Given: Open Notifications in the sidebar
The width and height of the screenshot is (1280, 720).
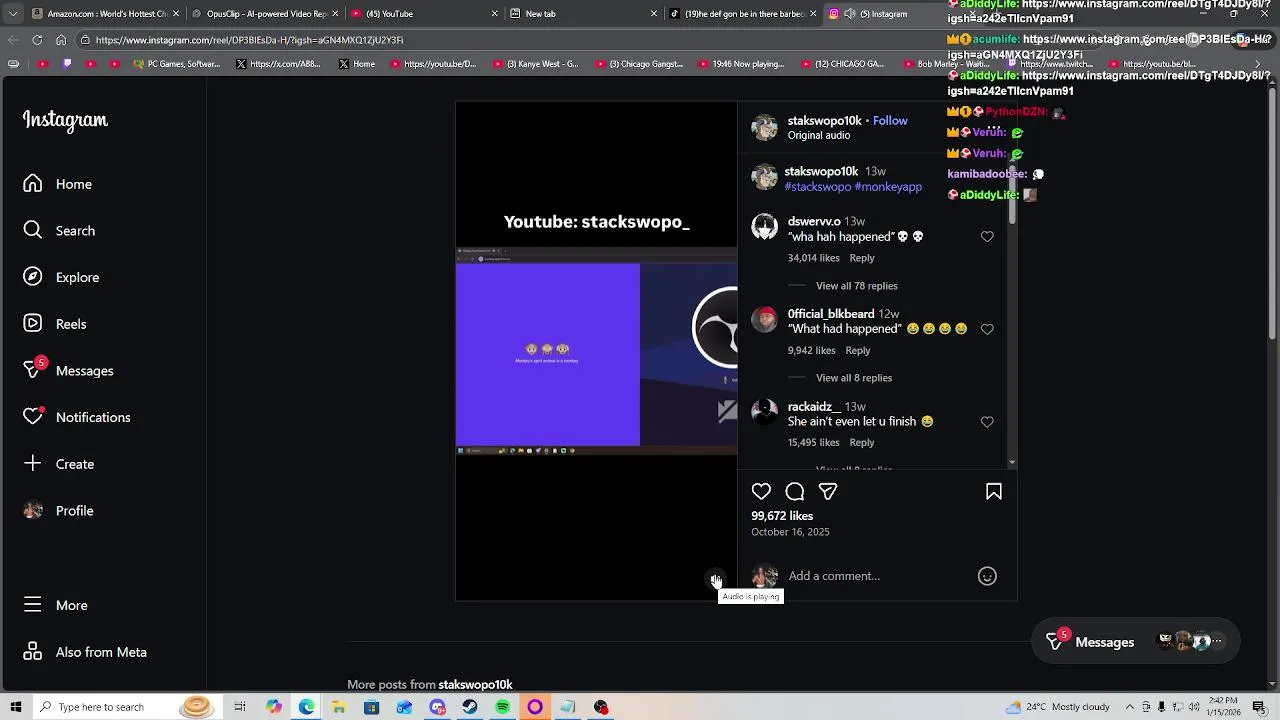Looking at the screenshot, I should click(77, 417).
